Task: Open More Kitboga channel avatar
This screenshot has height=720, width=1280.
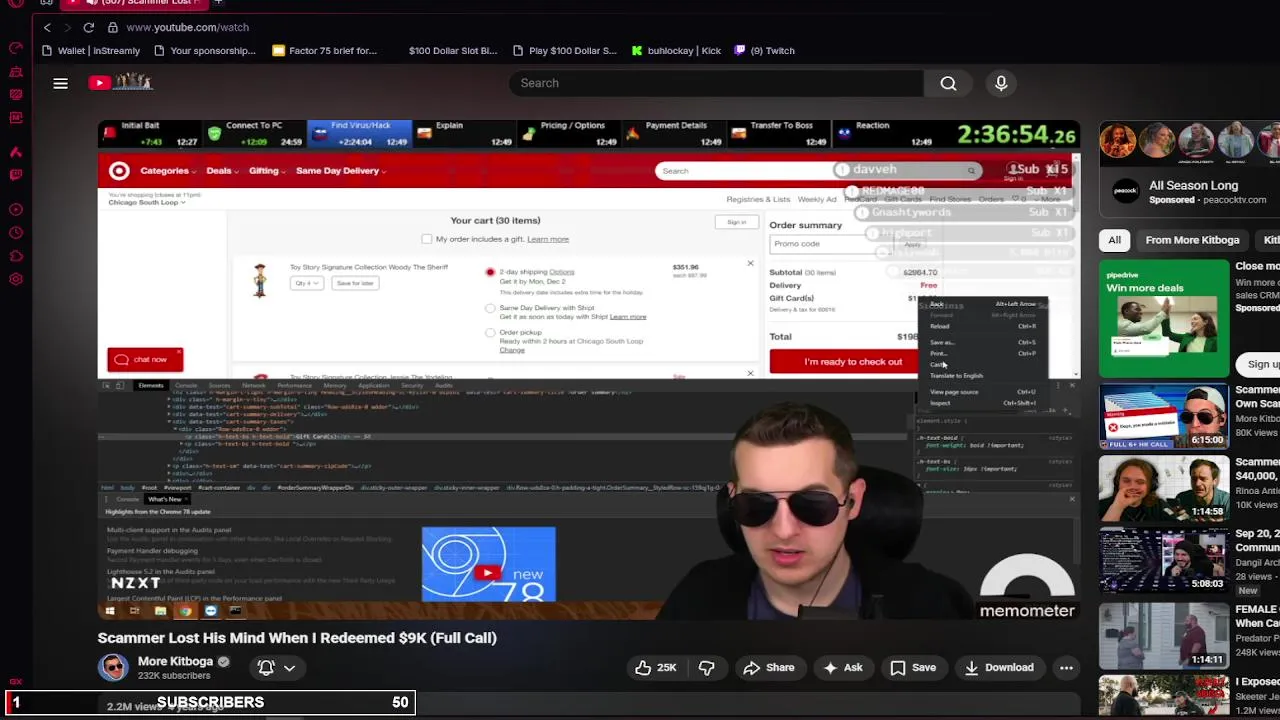Action: pos(113,667)
